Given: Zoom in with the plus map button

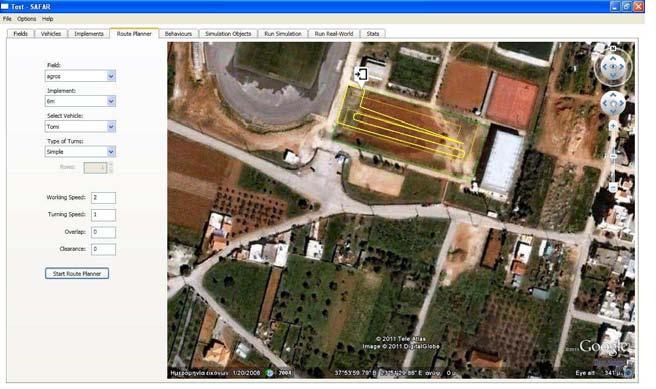Looking at the screenshot, I should pyautogui.click(x=613, y=126).
